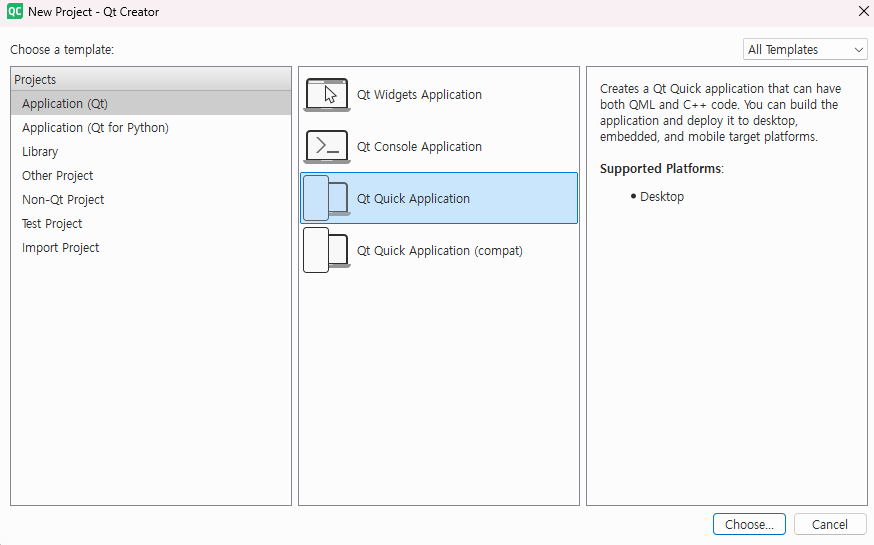Choose Import Project from the list
Viewport: 874px width, 545px height.
pyautogui.click(x=61, y=247)
